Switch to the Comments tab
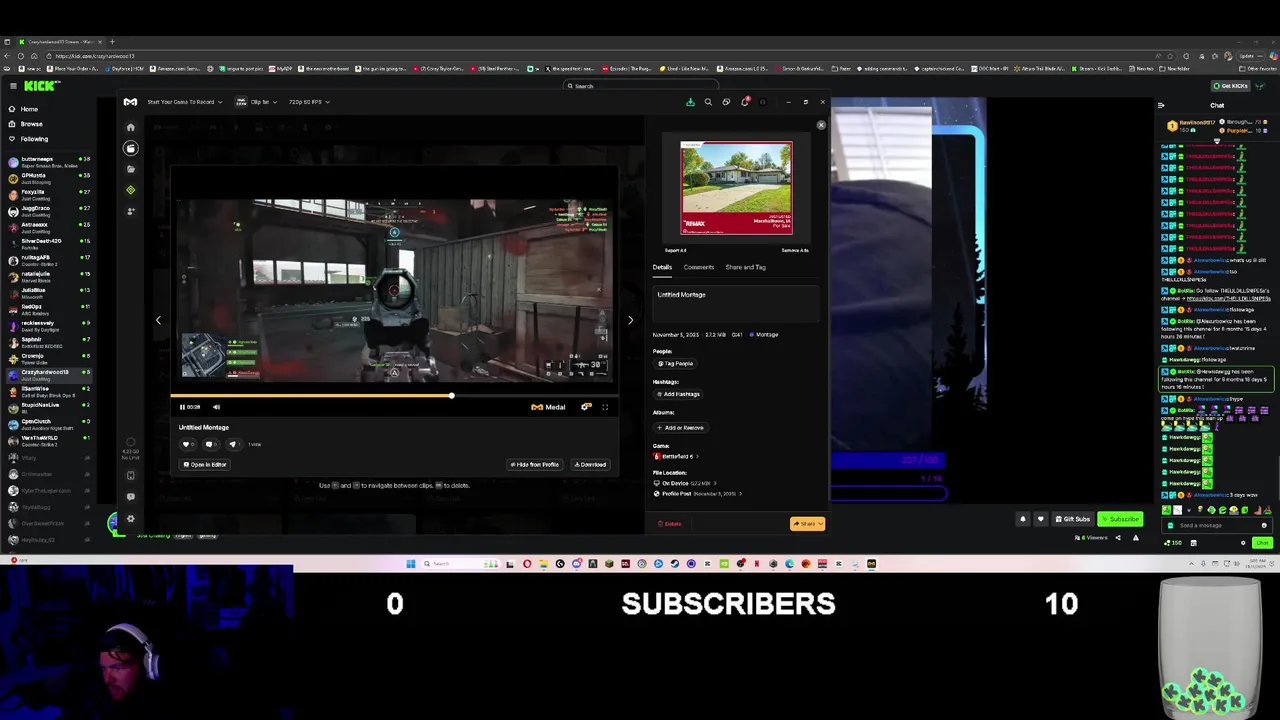Viewport: 1280px width, 720px height. [699, 267]
